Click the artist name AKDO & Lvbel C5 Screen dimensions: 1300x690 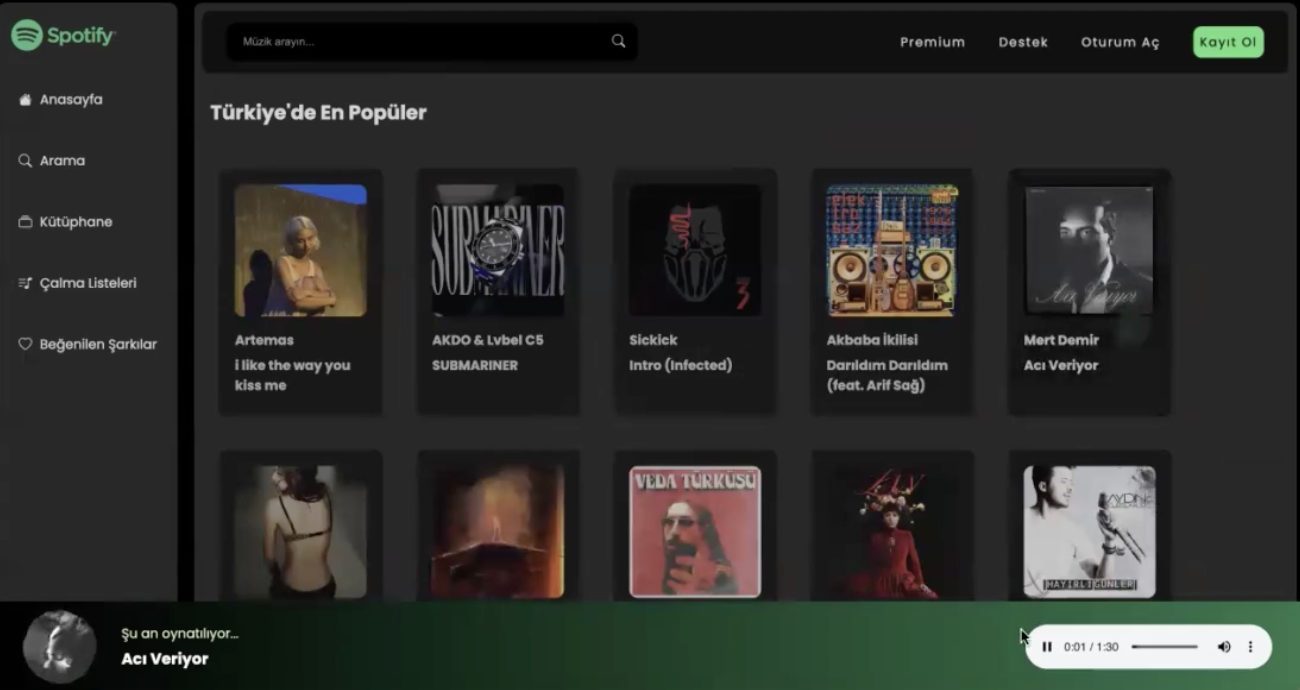point(488,340)
